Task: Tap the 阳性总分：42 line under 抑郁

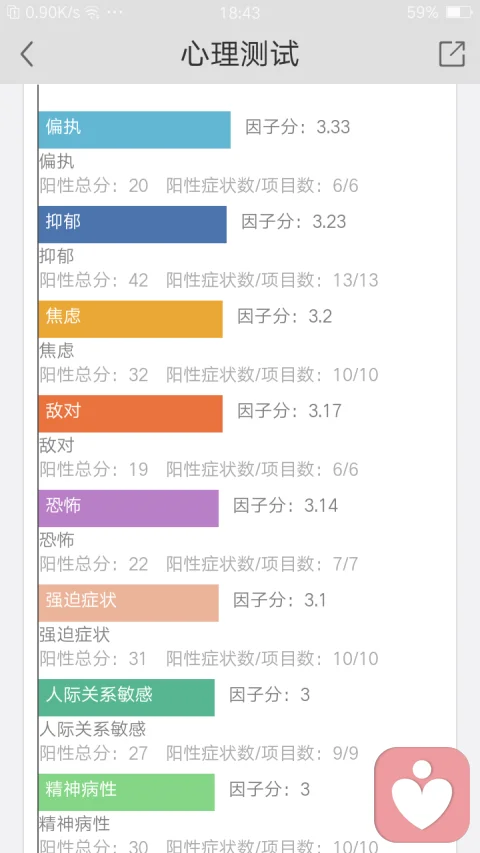Action: click(x=94, y=280)
